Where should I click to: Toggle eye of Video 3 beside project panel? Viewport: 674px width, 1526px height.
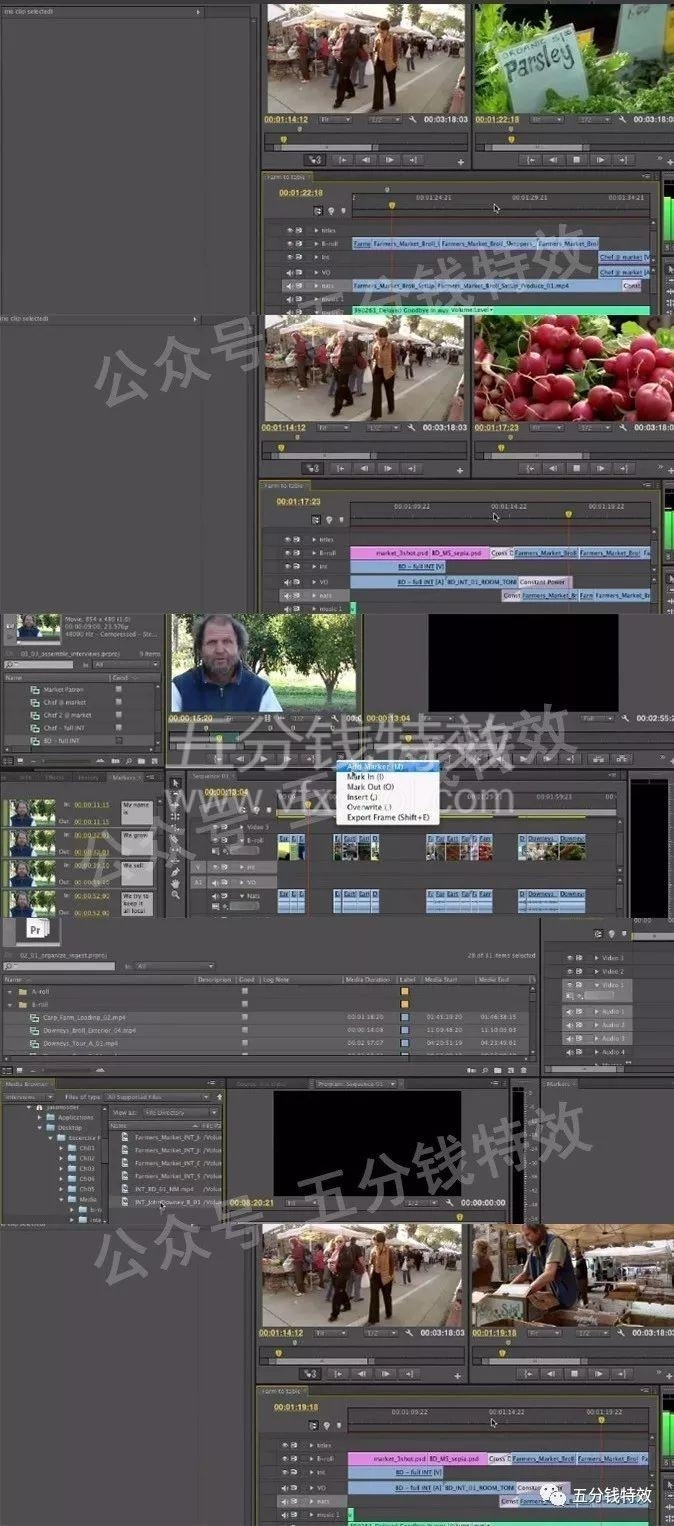(x=569, y=958)
